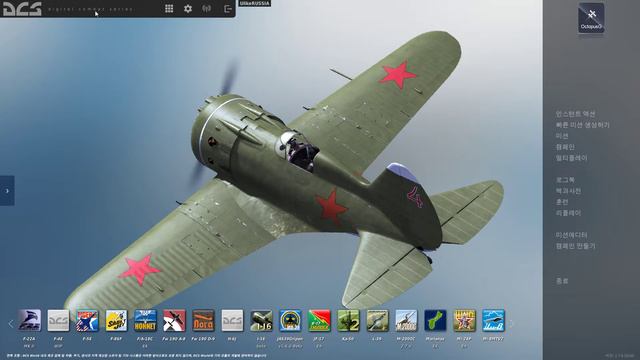The height and width of the screenshot is (360, 640).
Task: Select the I-16 module icon
Action: click(x=261, y=320)
